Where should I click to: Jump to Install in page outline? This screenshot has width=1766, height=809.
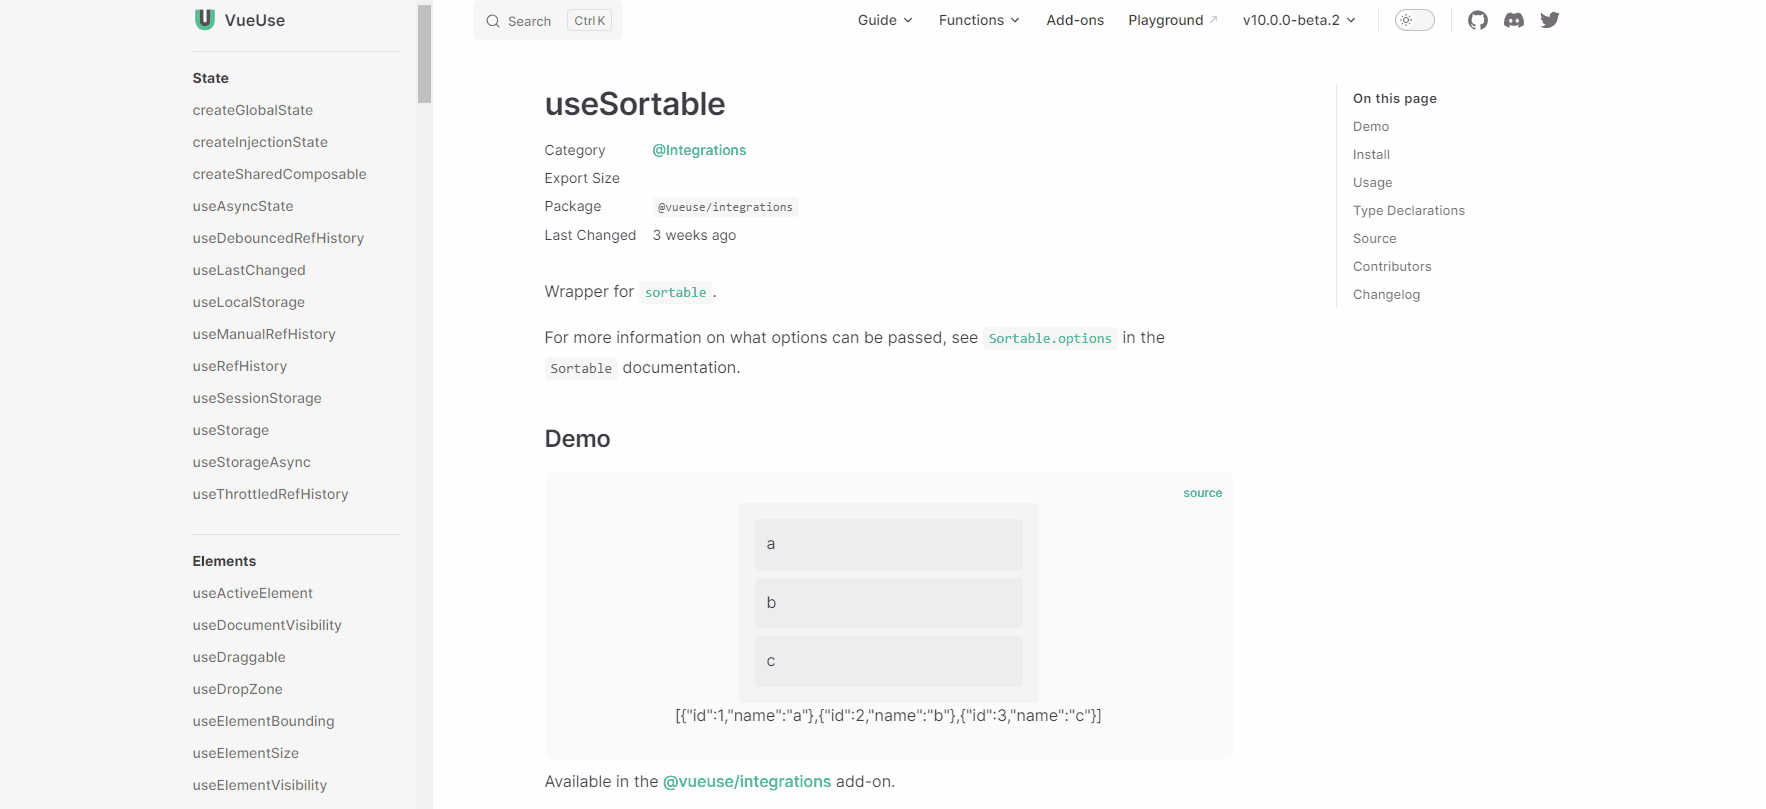click(x=1371, y=154)
